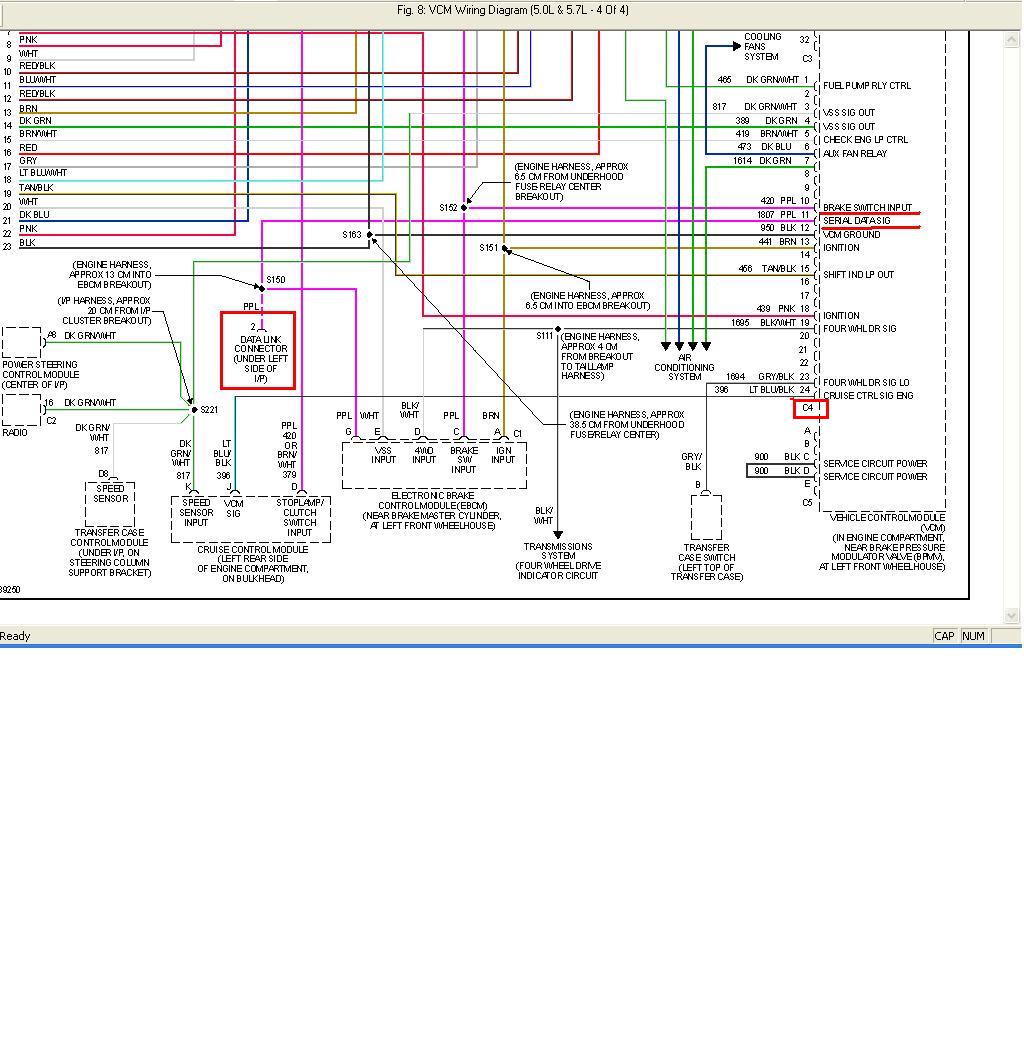Click the Brake Switch Input pin label
This screenshot has width=1024, height=1052.
pos(867,208)
